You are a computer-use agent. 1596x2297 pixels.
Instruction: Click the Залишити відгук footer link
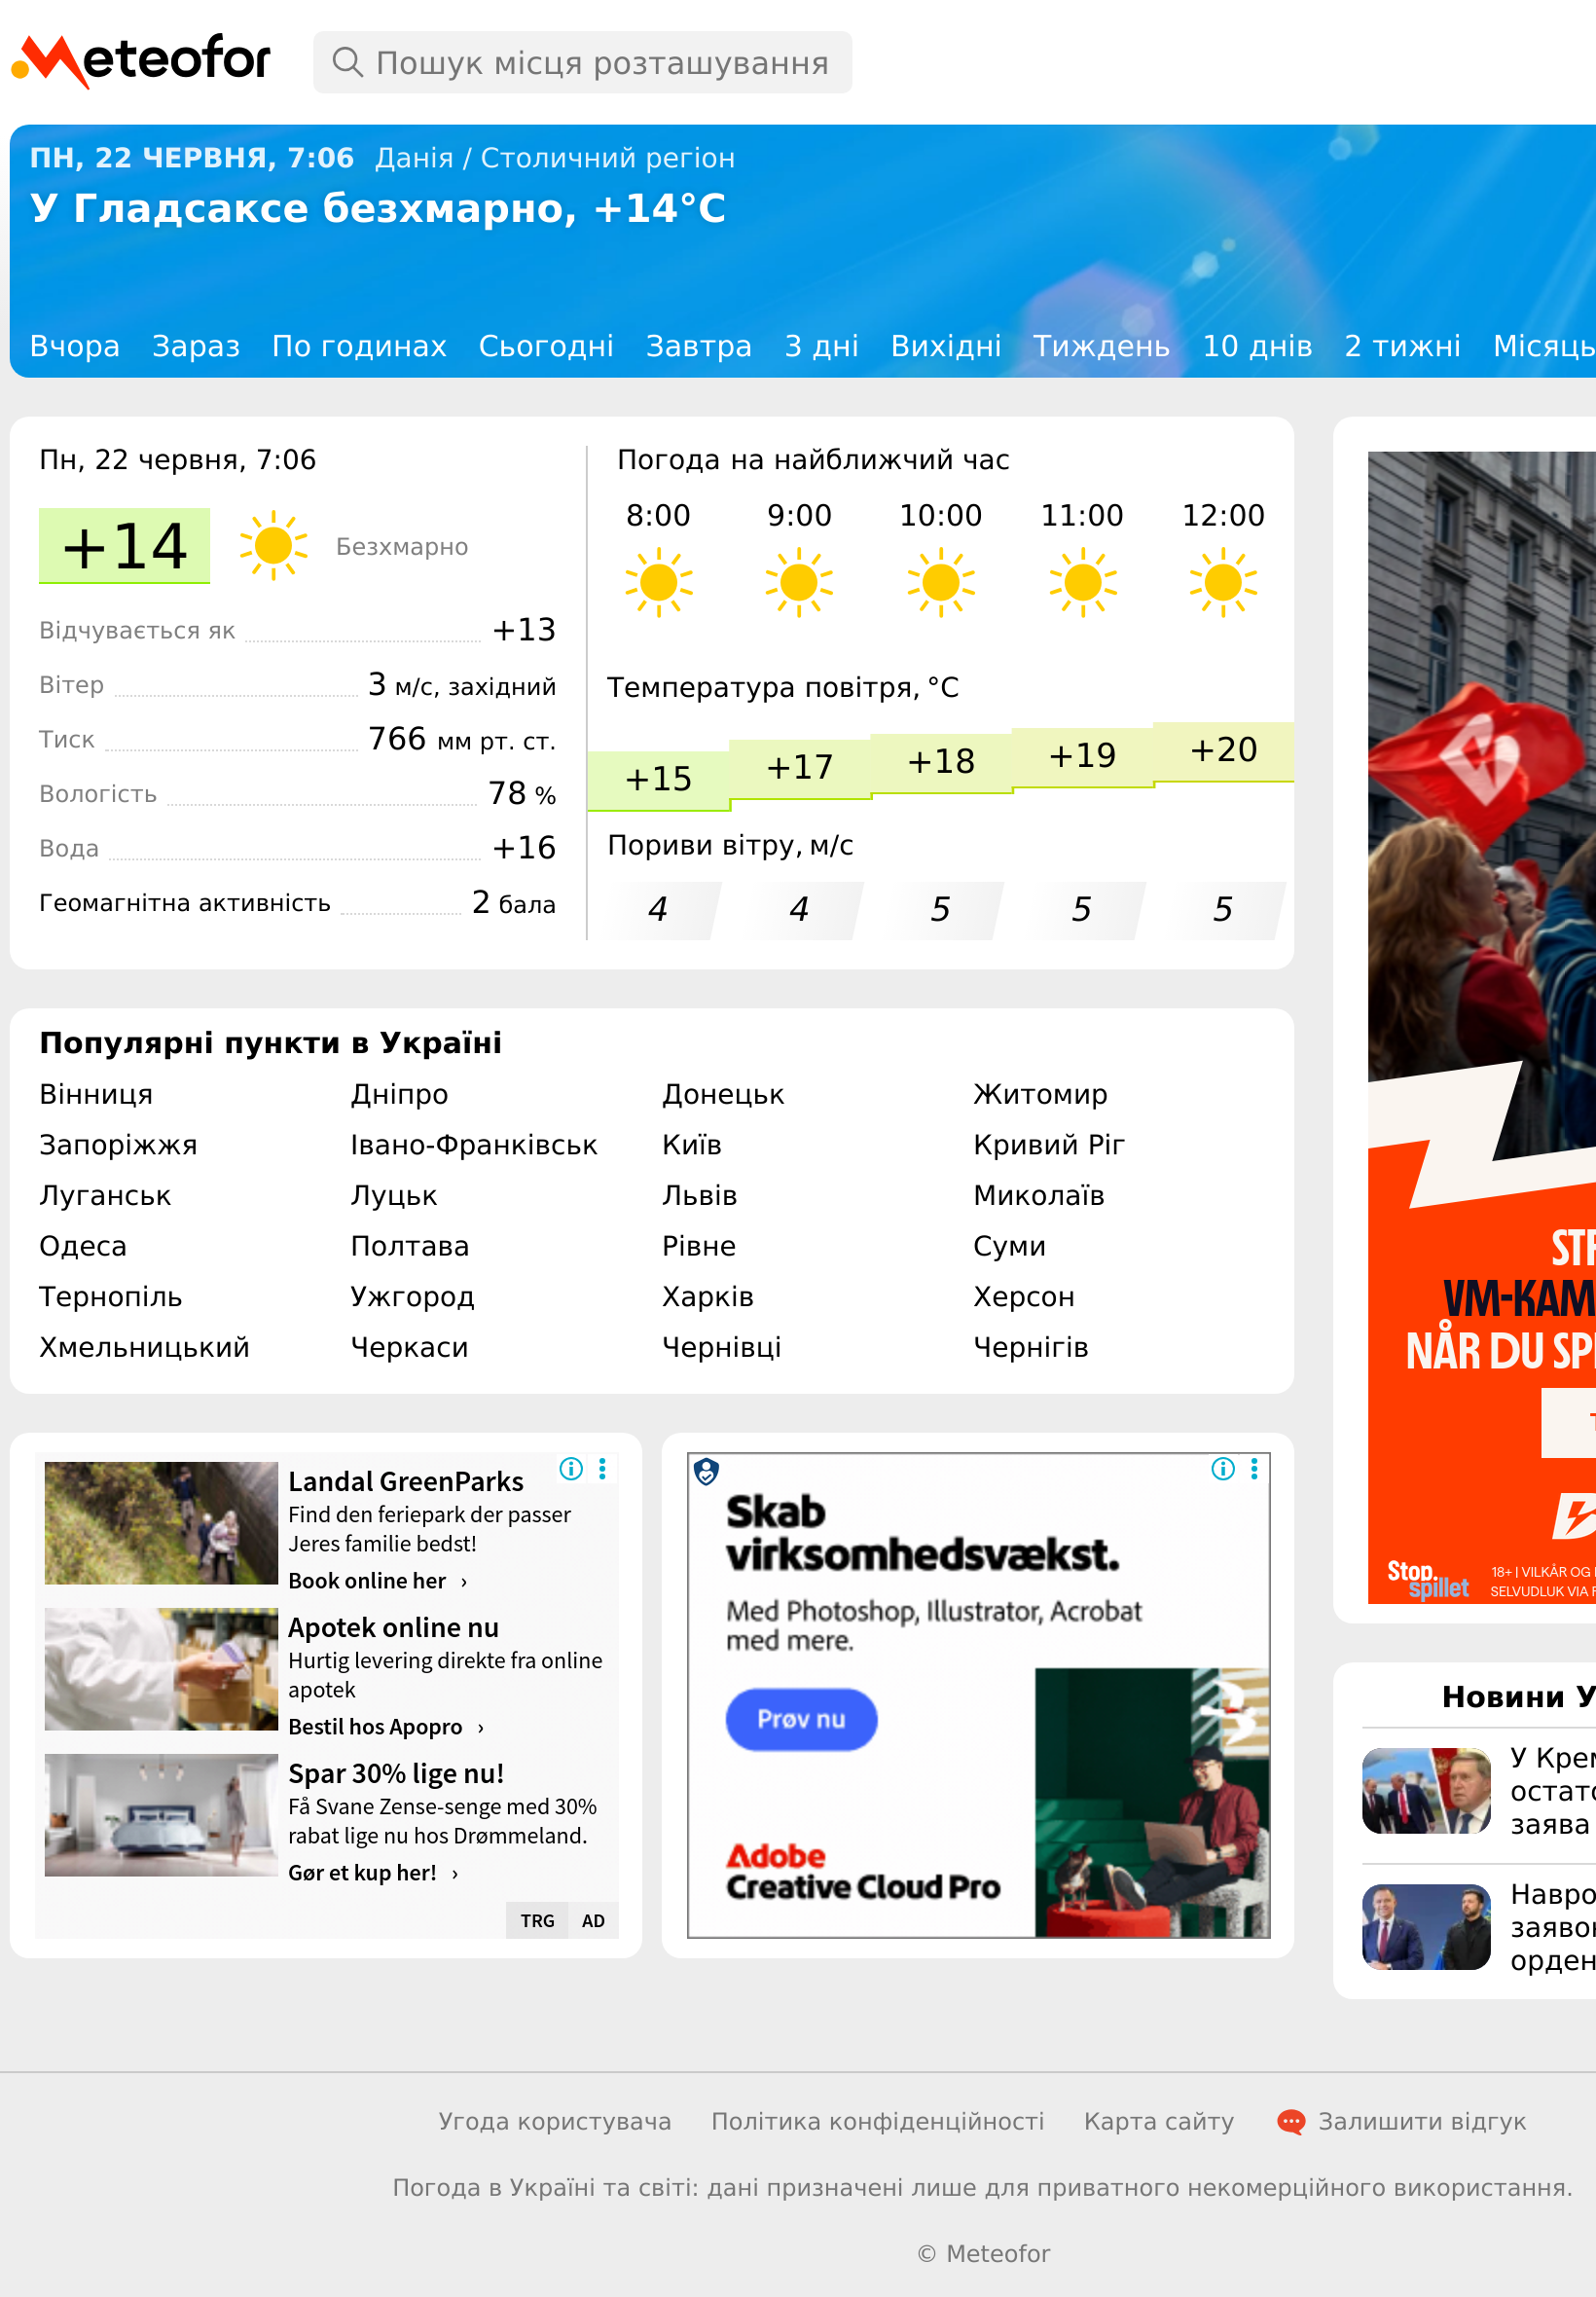tap(1421, 2121)
